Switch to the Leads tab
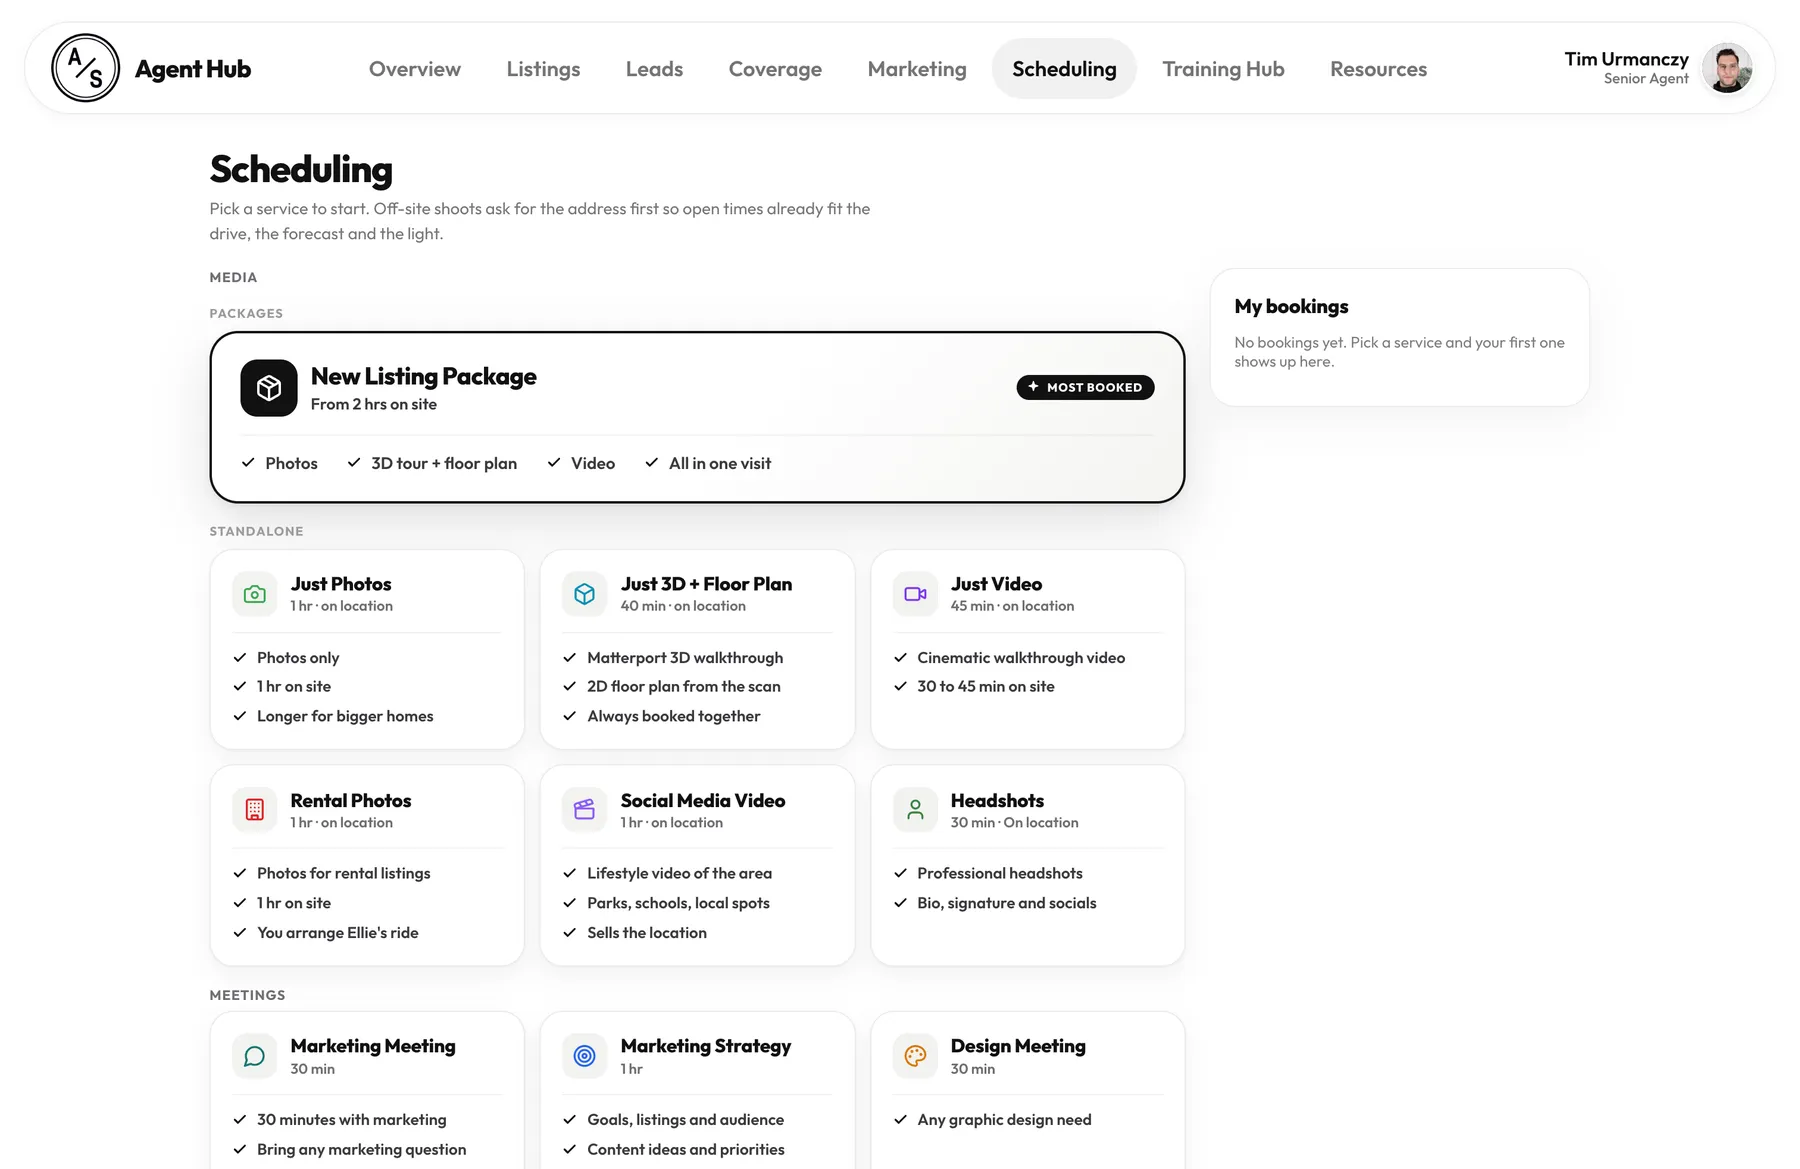 click(654, 69)
